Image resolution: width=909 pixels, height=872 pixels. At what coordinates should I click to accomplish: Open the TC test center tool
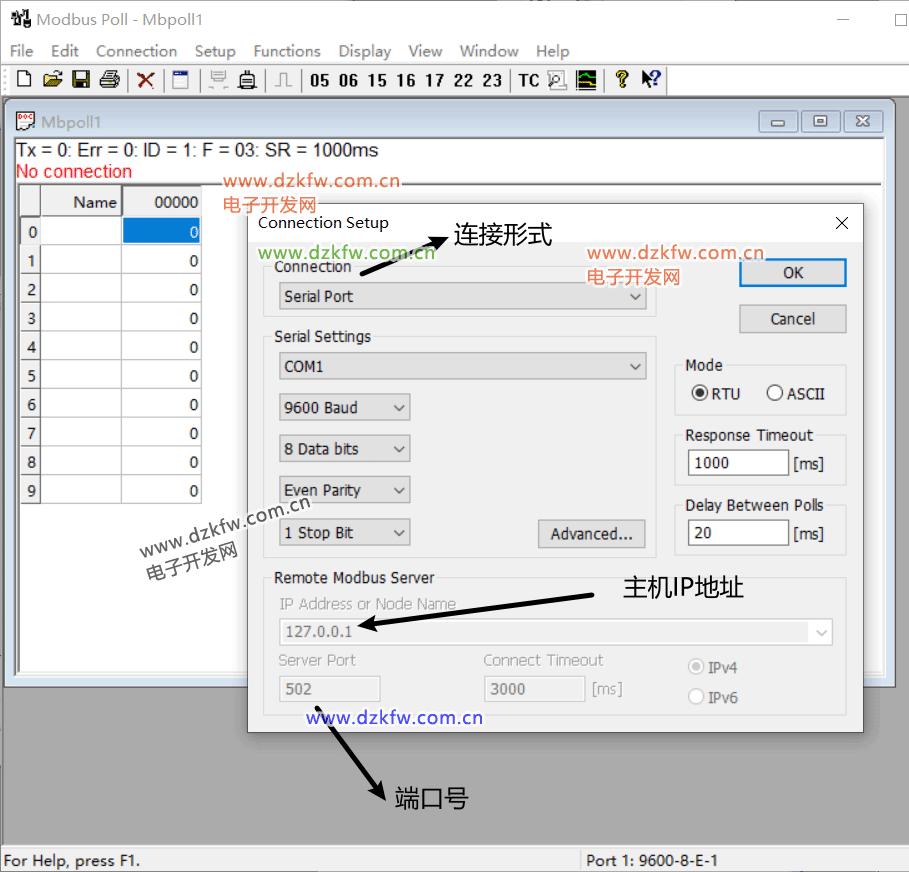click(x=528, y=80)
